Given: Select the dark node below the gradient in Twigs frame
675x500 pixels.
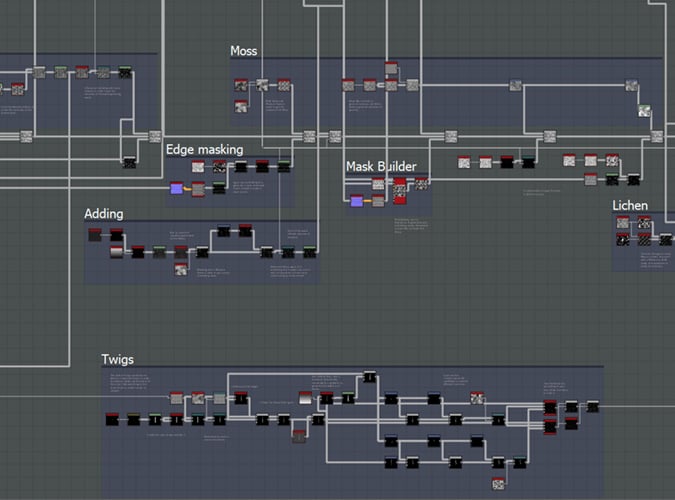Looking at the screenshot, I should pos(299,436).
